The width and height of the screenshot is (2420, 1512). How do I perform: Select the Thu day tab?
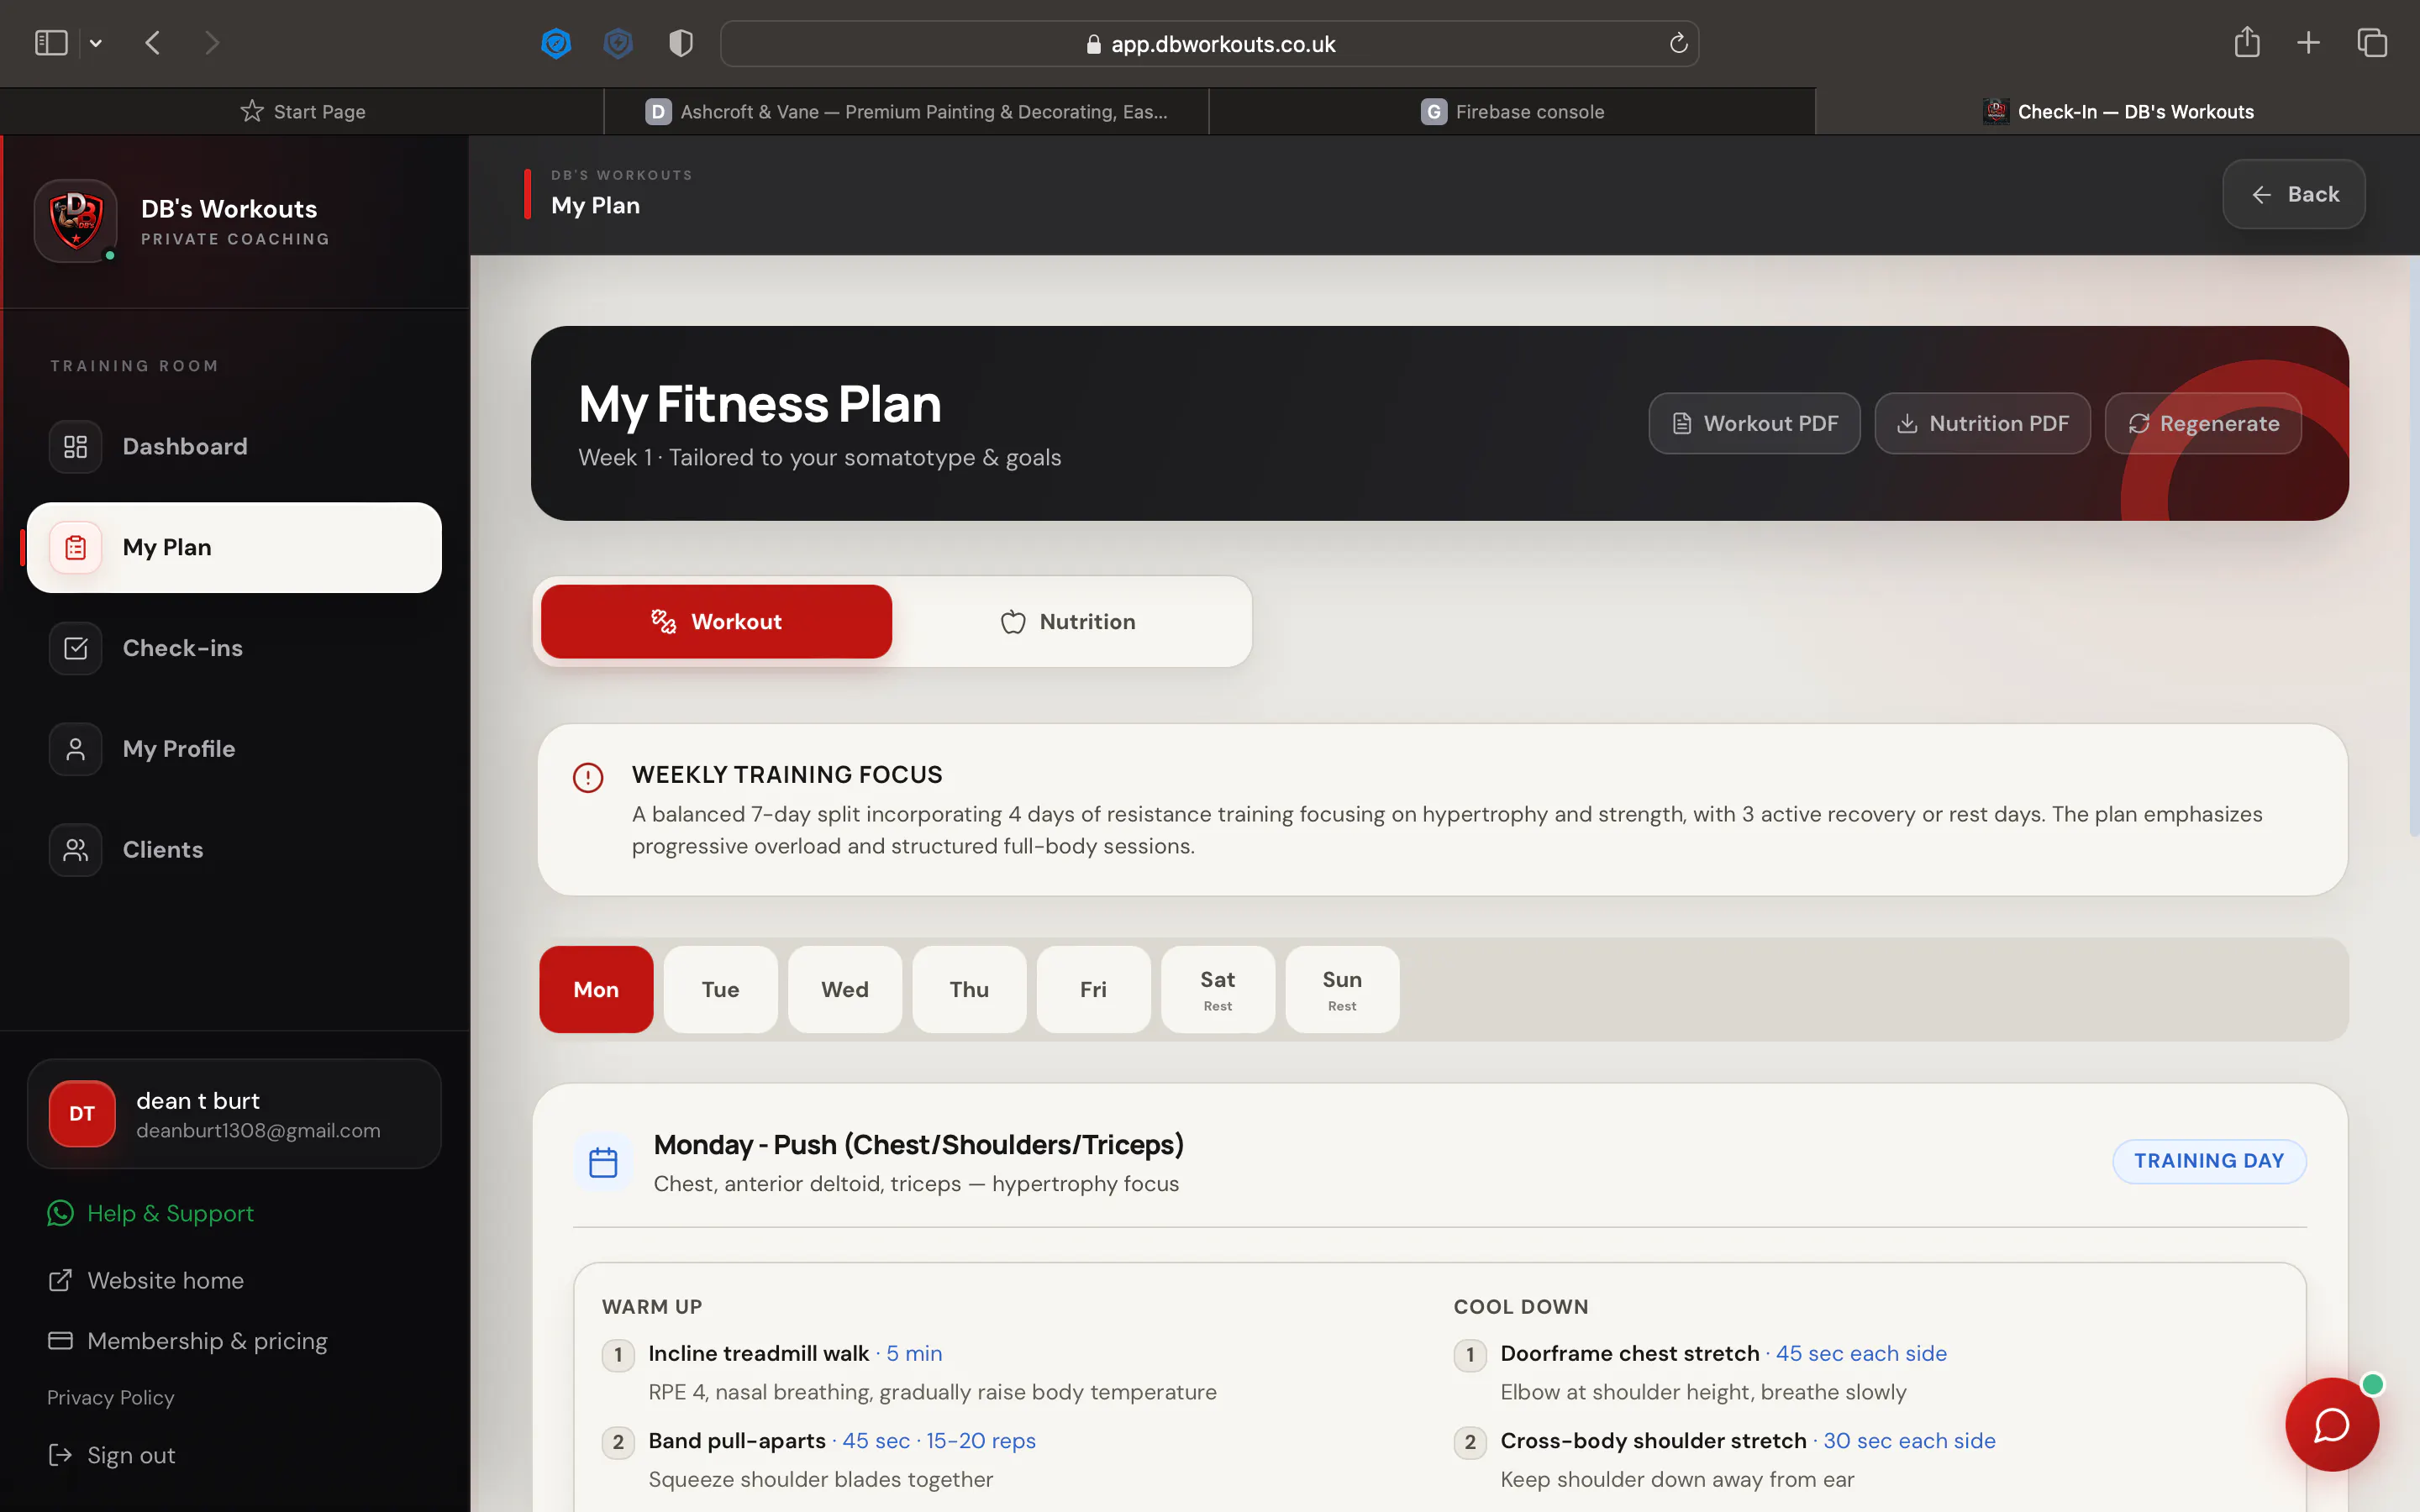pyautogui.click(x=969, y=990)
